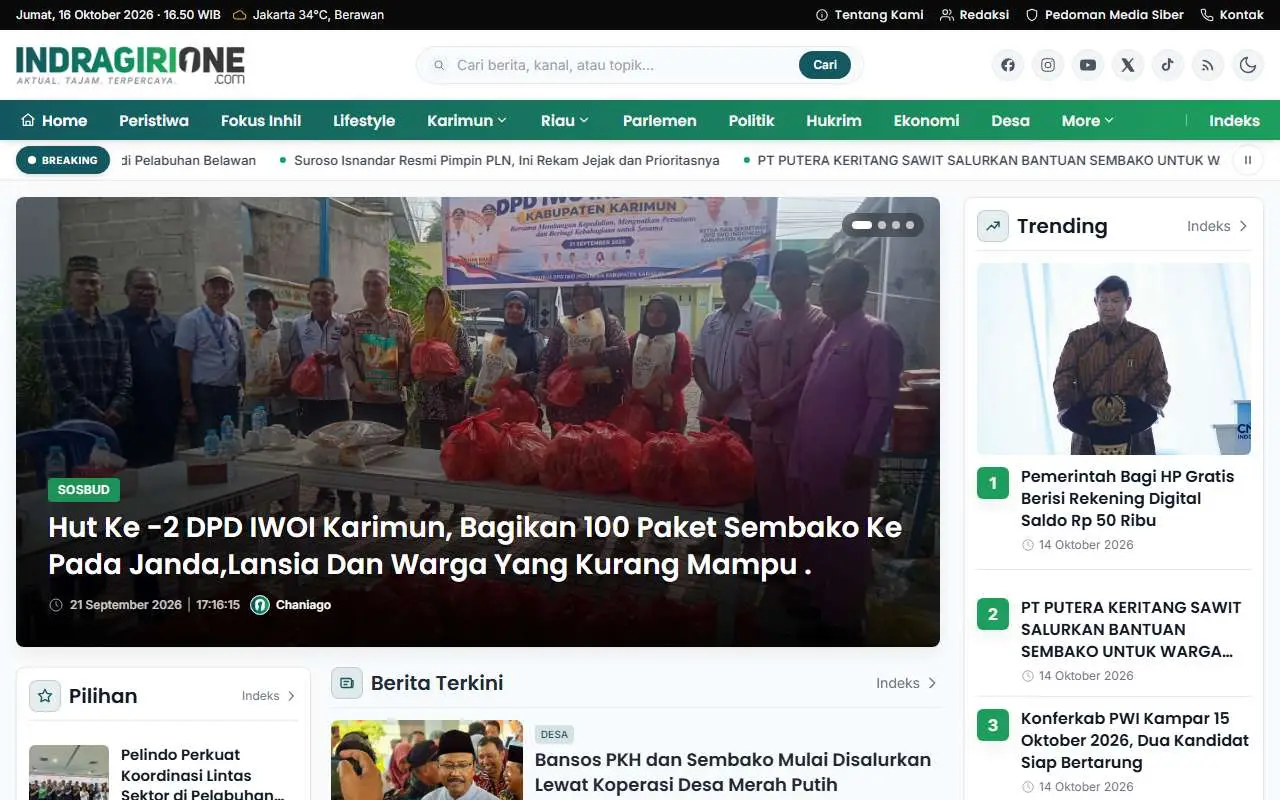Viewport: 1280px width, 800px height.
Task: Go to Fokus Inhil menu item
Action: click(x=261, y=120)
